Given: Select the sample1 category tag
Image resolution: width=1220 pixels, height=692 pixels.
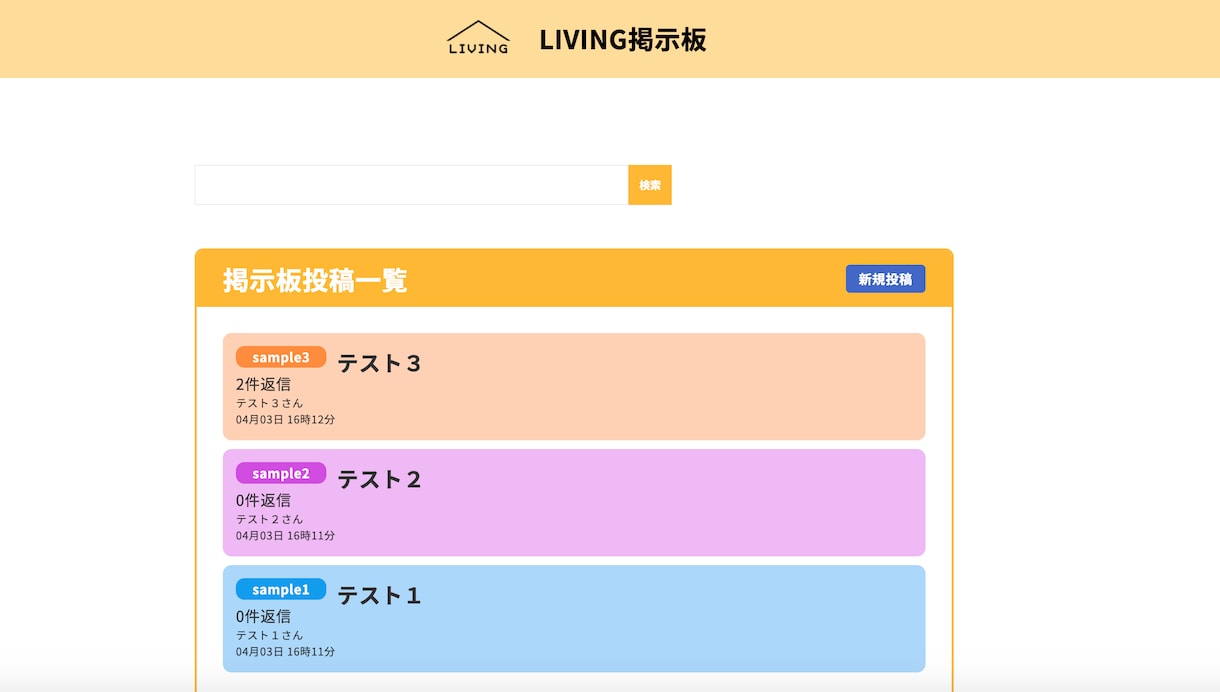Looking at the screenshot, I should [281, 589].
